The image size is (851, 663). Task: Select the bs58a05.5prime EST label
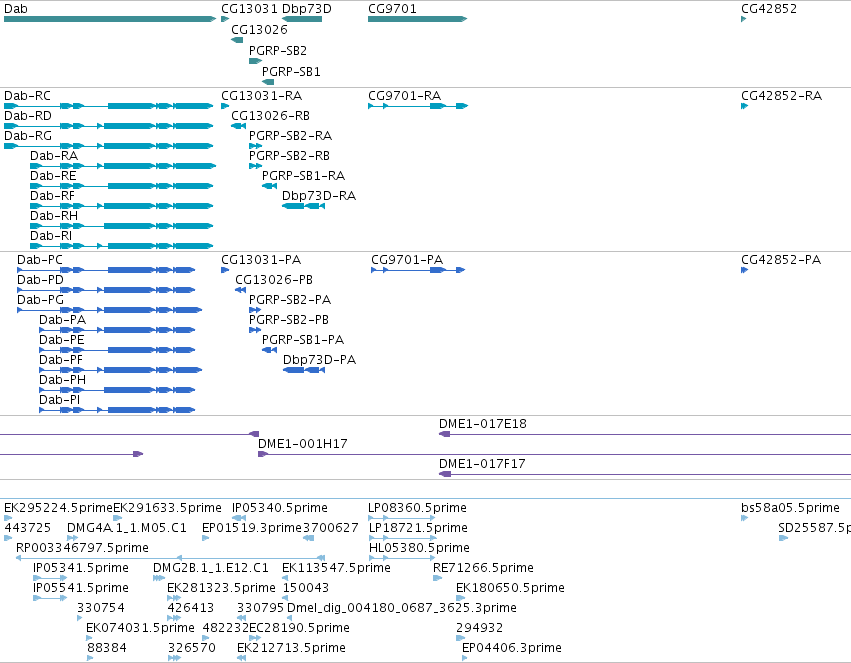point(790,508)
